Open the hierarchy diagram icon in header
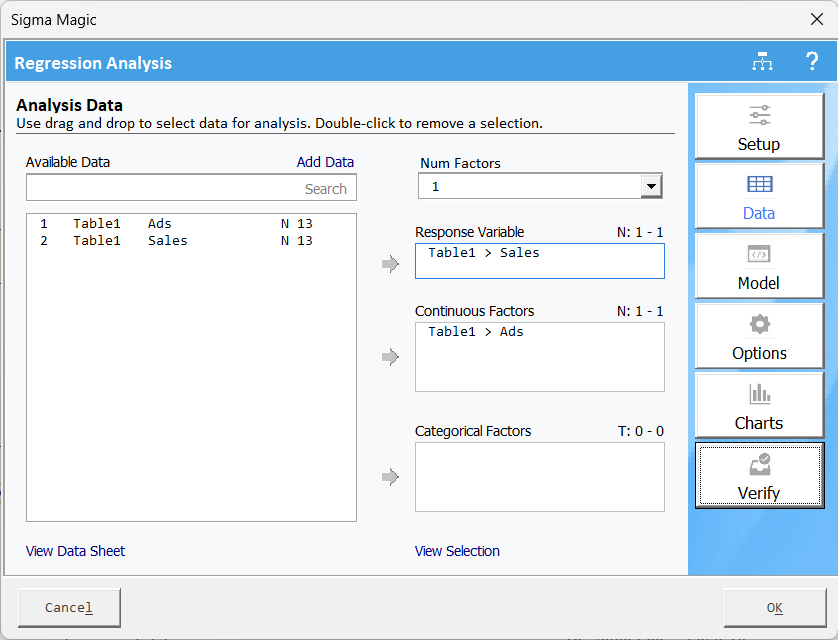 [x=762, y=62]
